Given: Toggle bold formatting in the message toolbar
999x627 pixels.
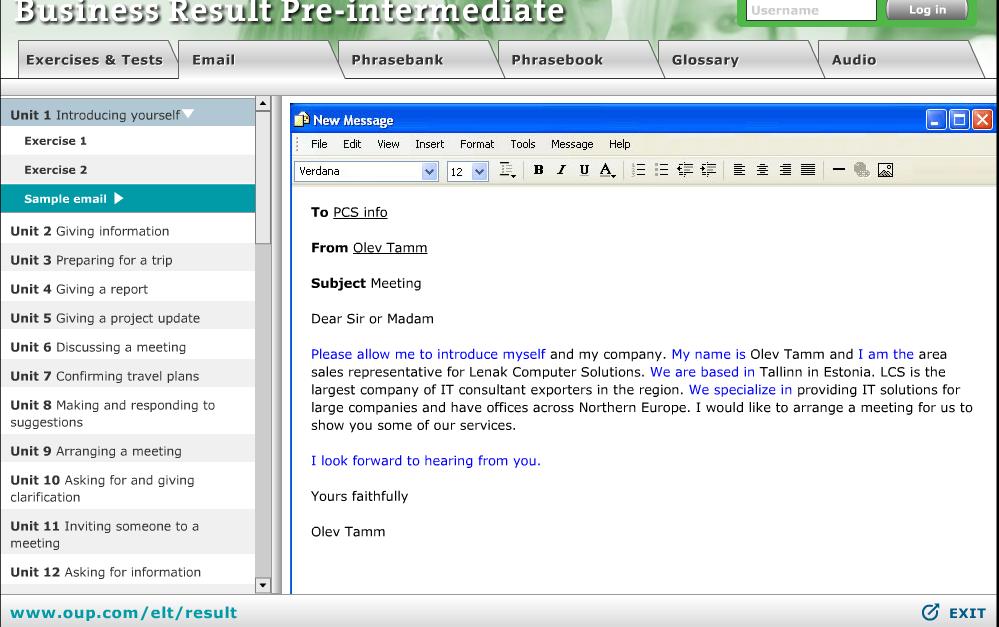Looking at the screenshot, I should 538,170.
